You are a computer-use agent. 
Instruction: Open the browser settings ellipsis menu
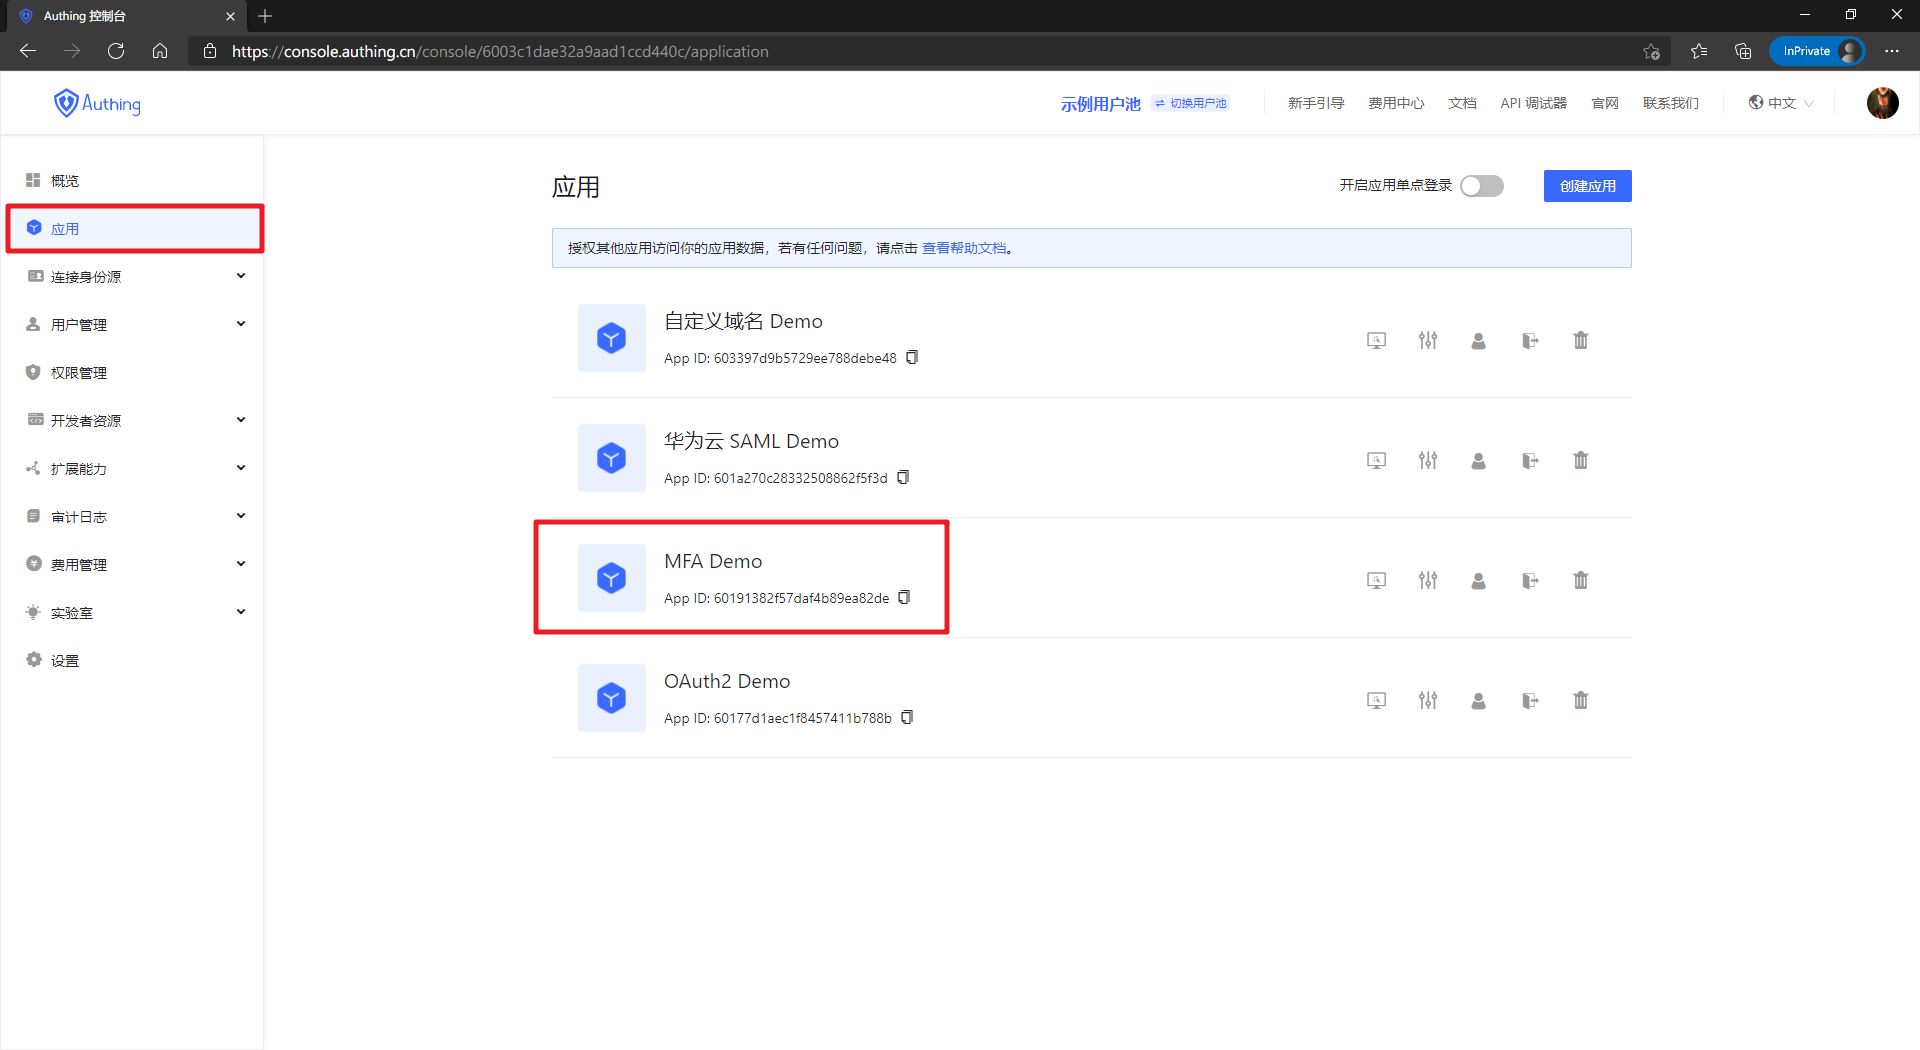click(1892, 51)
